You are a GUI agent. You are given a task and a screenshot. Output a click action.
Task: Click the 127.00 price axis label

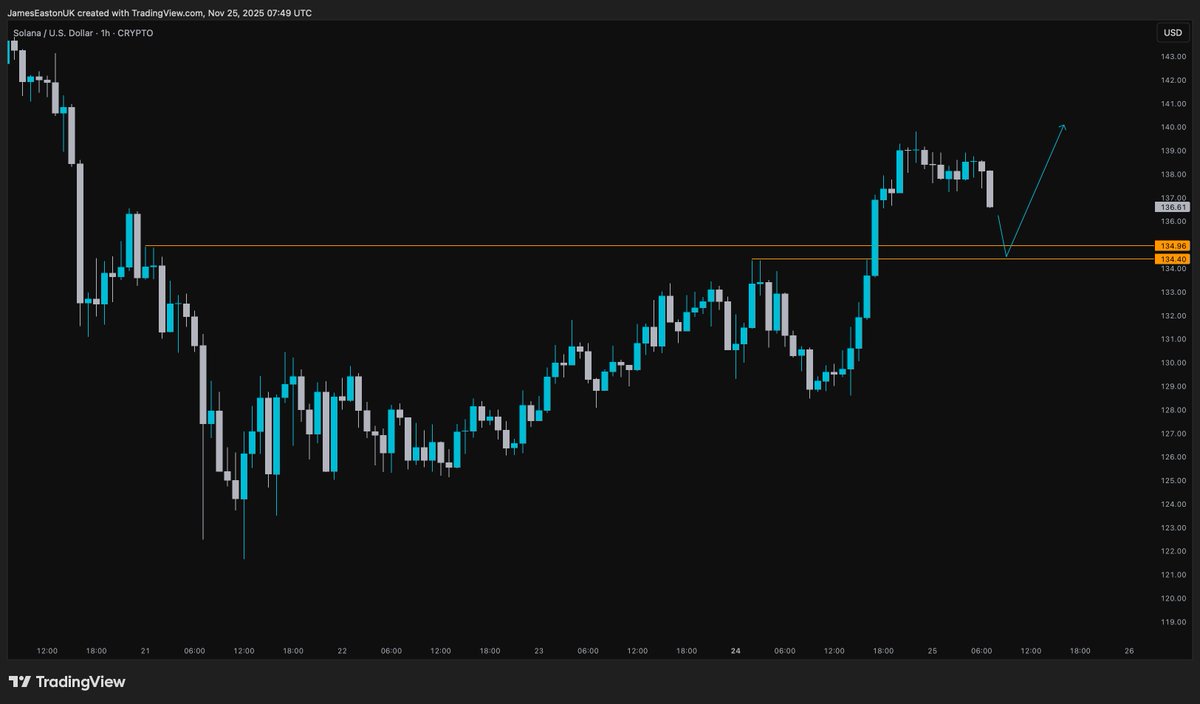tap(1172, 434)
